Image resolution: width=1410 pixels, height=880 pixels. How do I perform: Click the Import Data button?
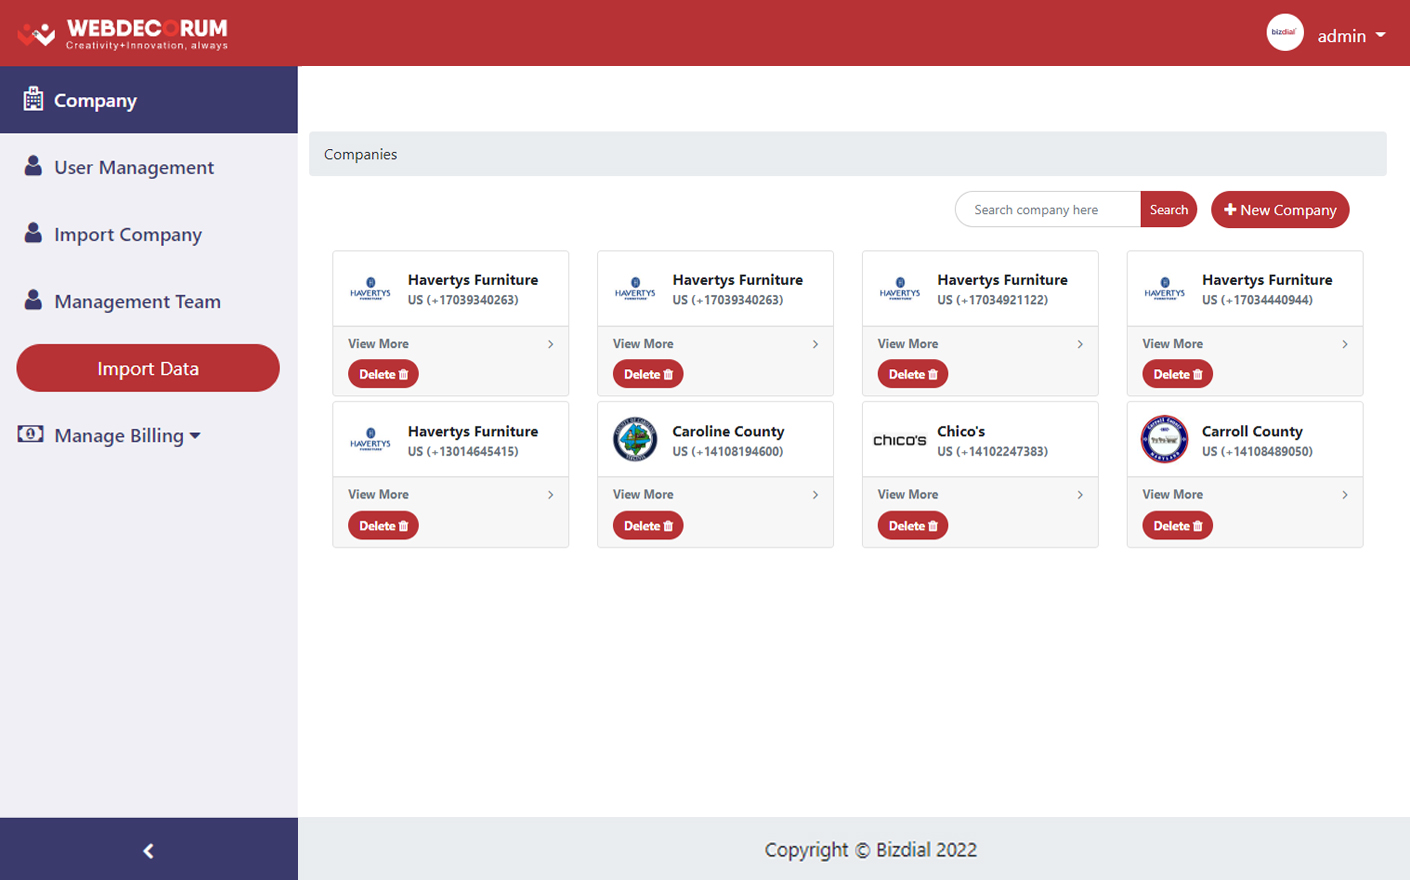[148, 368]
